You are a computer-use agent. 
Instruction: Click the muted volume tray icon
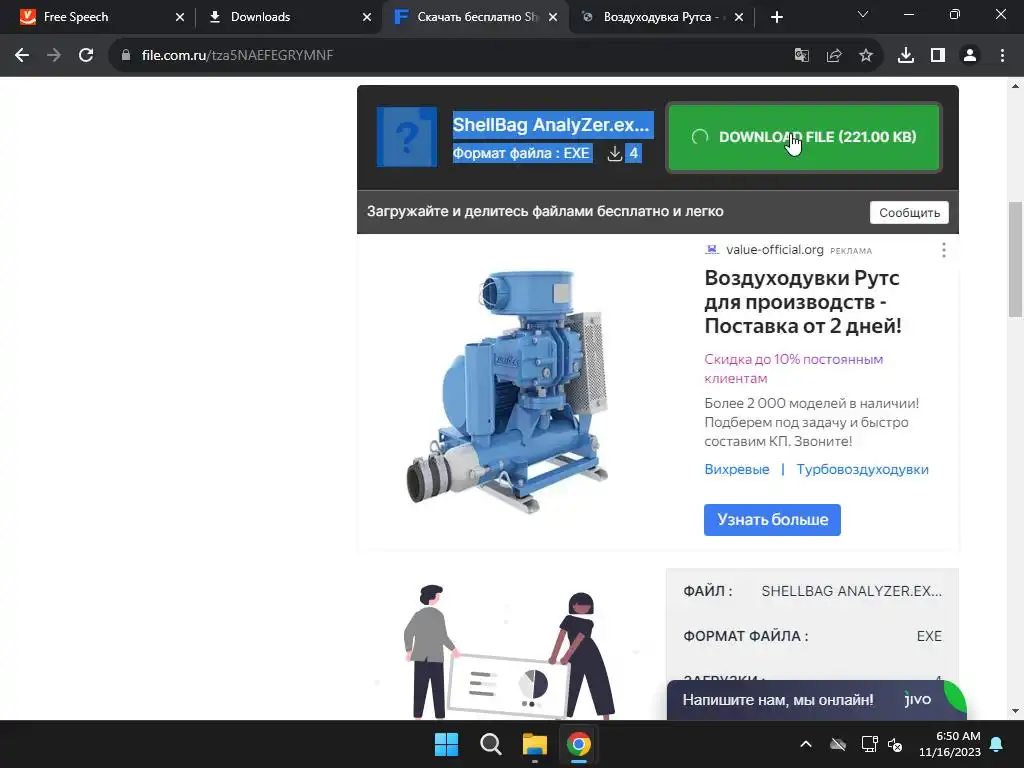(x=895, y=744)
